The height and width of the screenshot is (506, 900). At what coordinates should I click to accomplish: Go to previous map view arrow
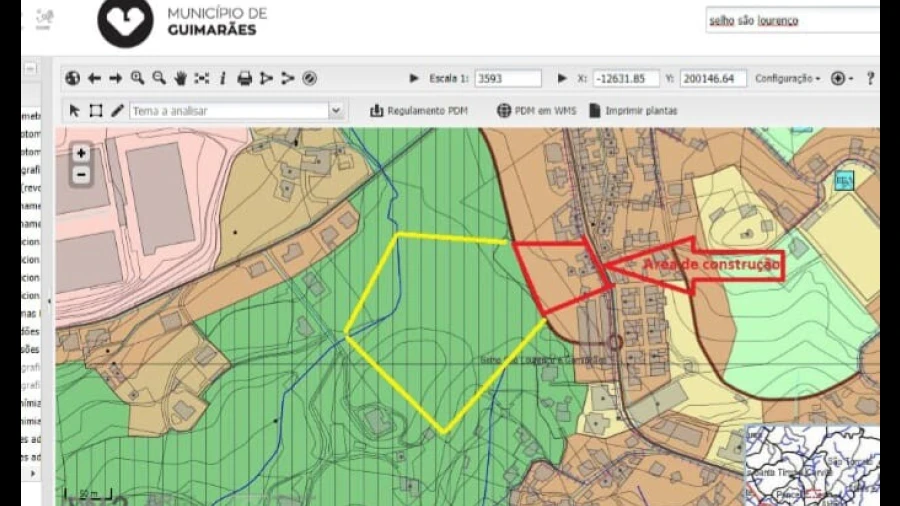(94, 78)
